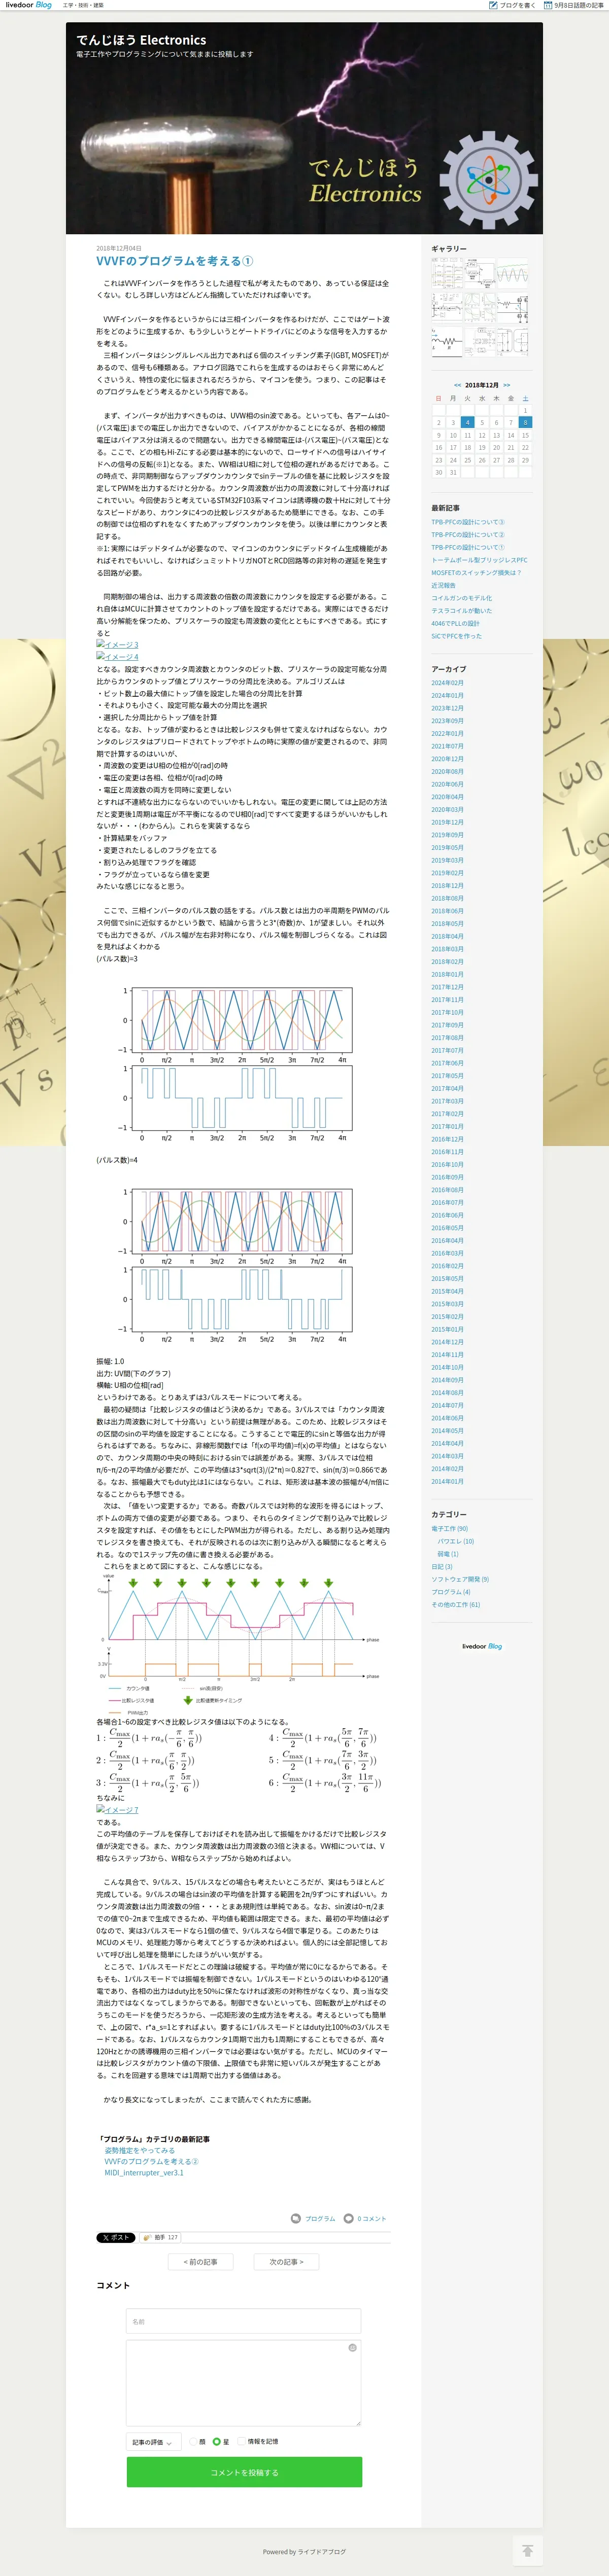Viewport: 609px width, 2576px height.
Task: Select highlighted calendar date 8
Action: tap(525, 422)
